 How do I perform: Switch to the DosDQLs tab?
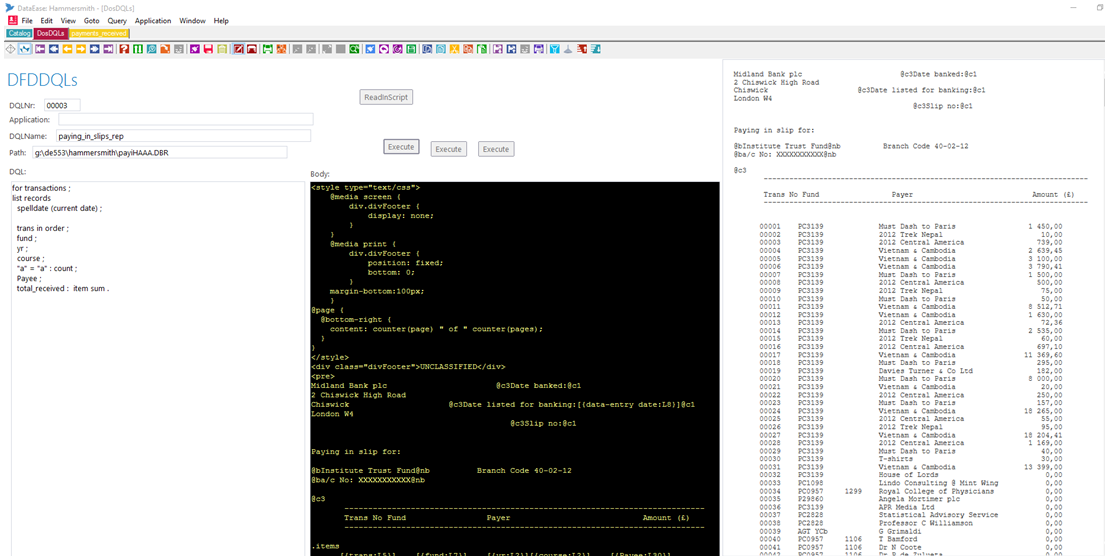[x=51, y=32]
